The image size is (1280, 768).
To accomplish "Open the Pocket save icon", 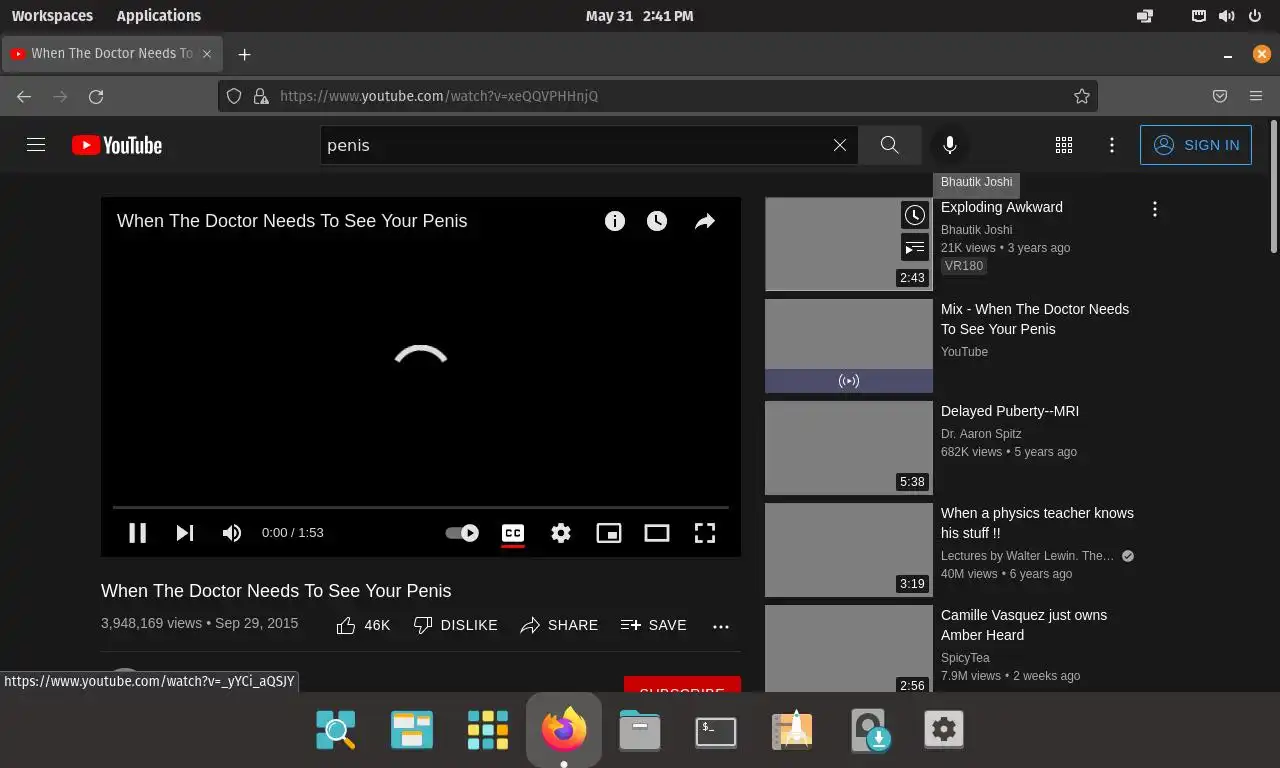I will tap(1220, 96).
